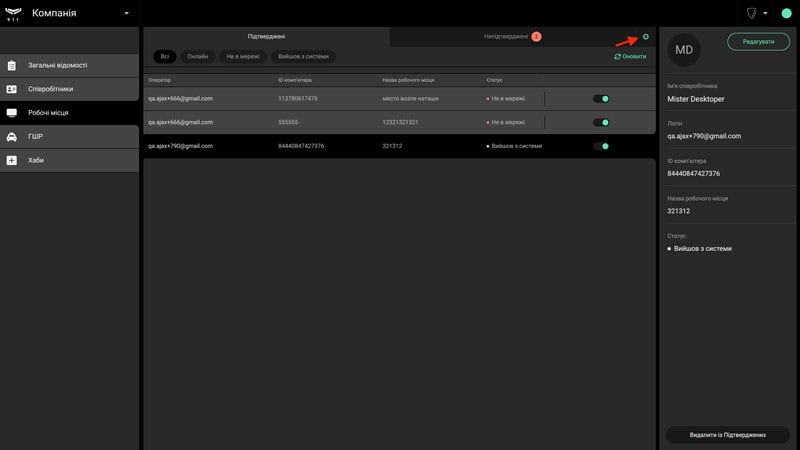The image size is (800, 450).
Task: Select the Не в мережі filter chip
Action: pos(243,57)
